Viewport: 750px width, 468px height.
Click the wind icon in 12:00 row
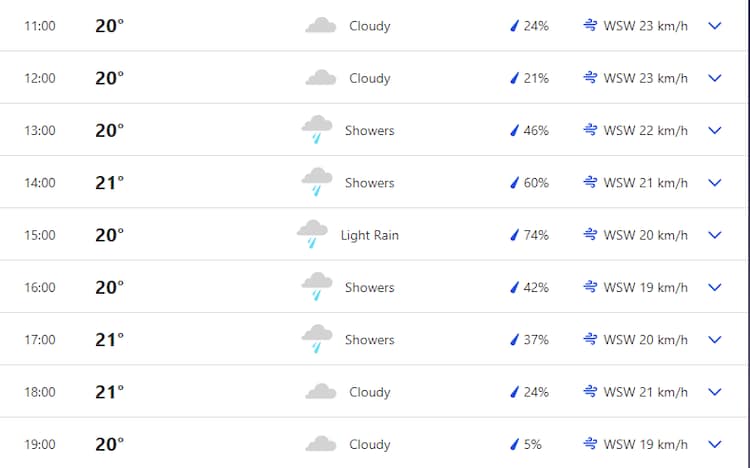590,78
